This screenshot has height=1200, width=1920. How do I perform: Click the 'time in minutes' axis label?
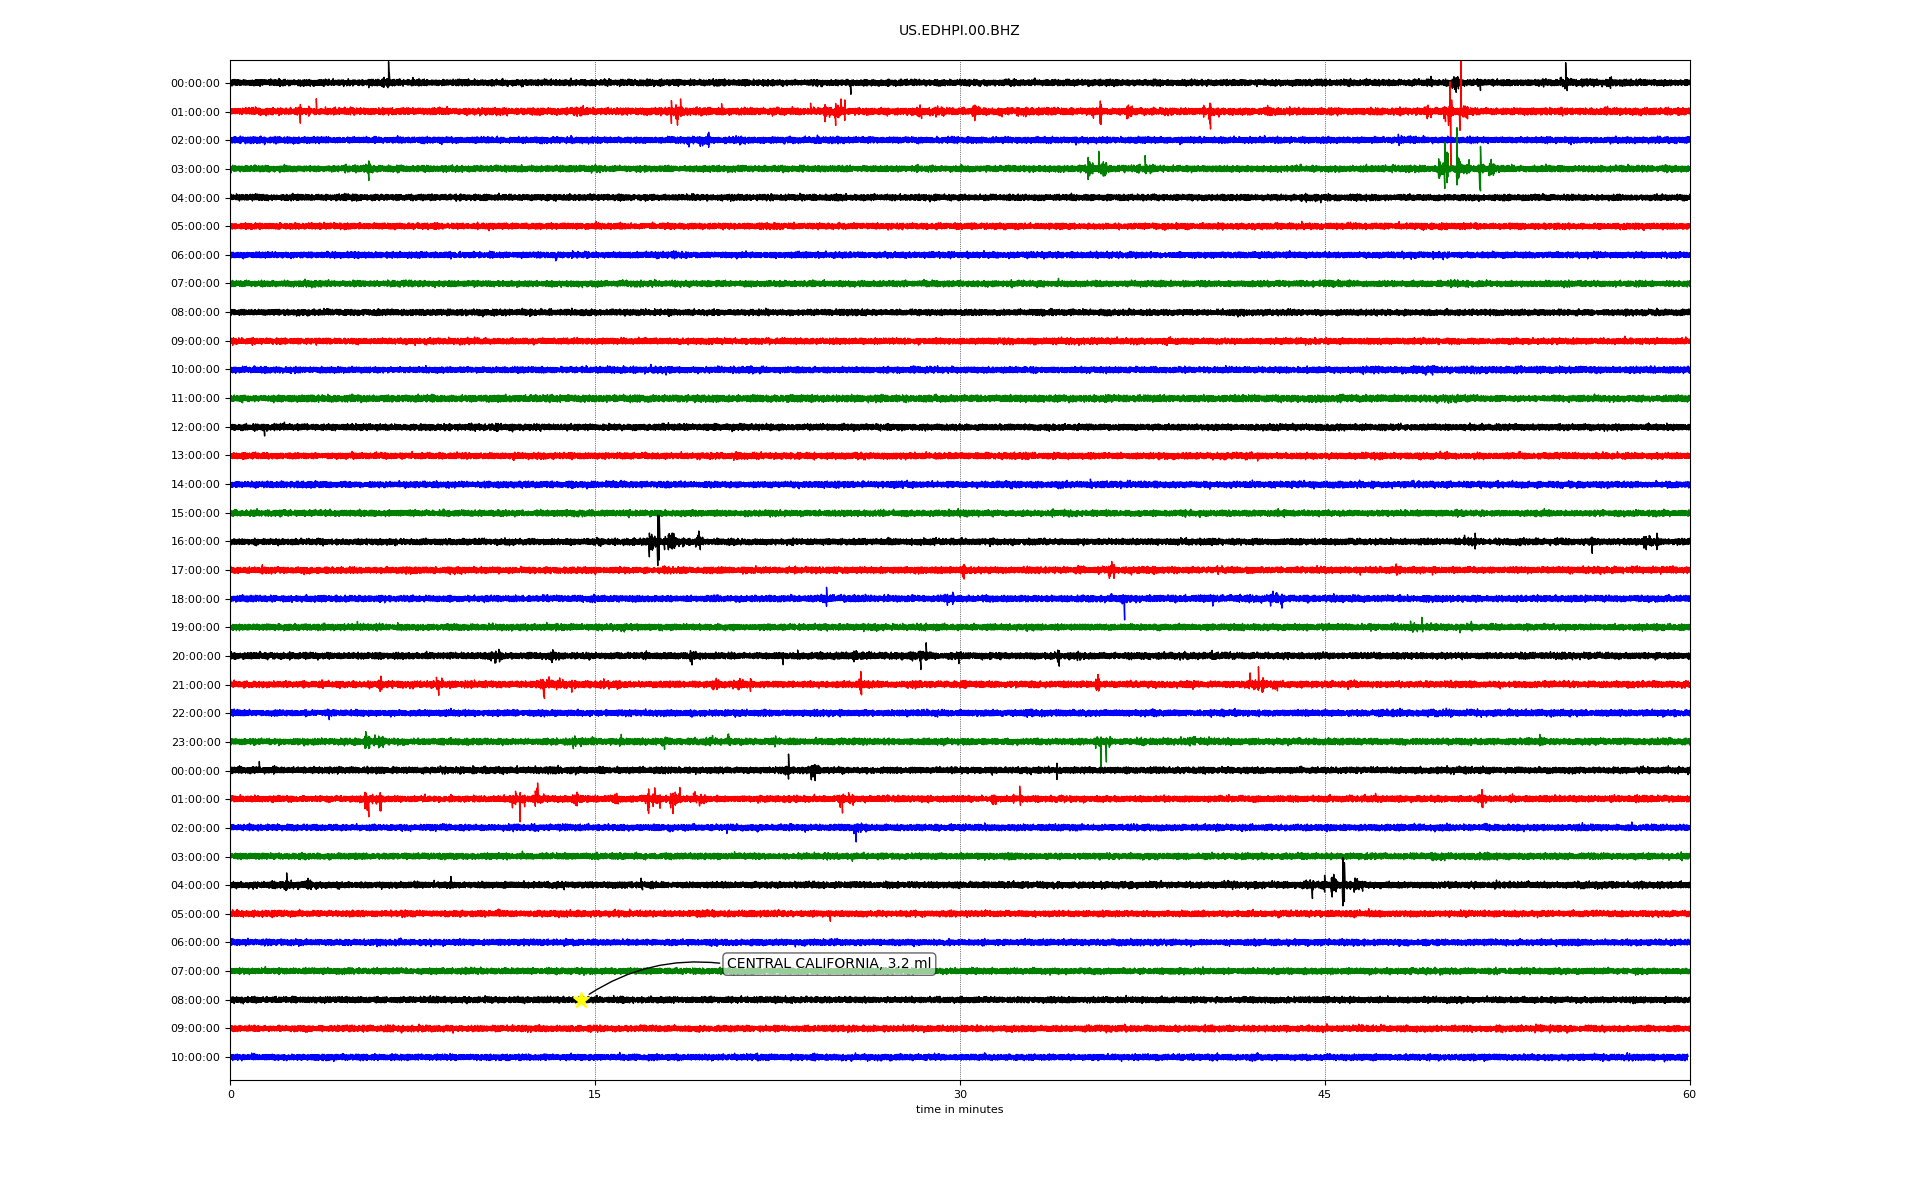point(959,1110)
